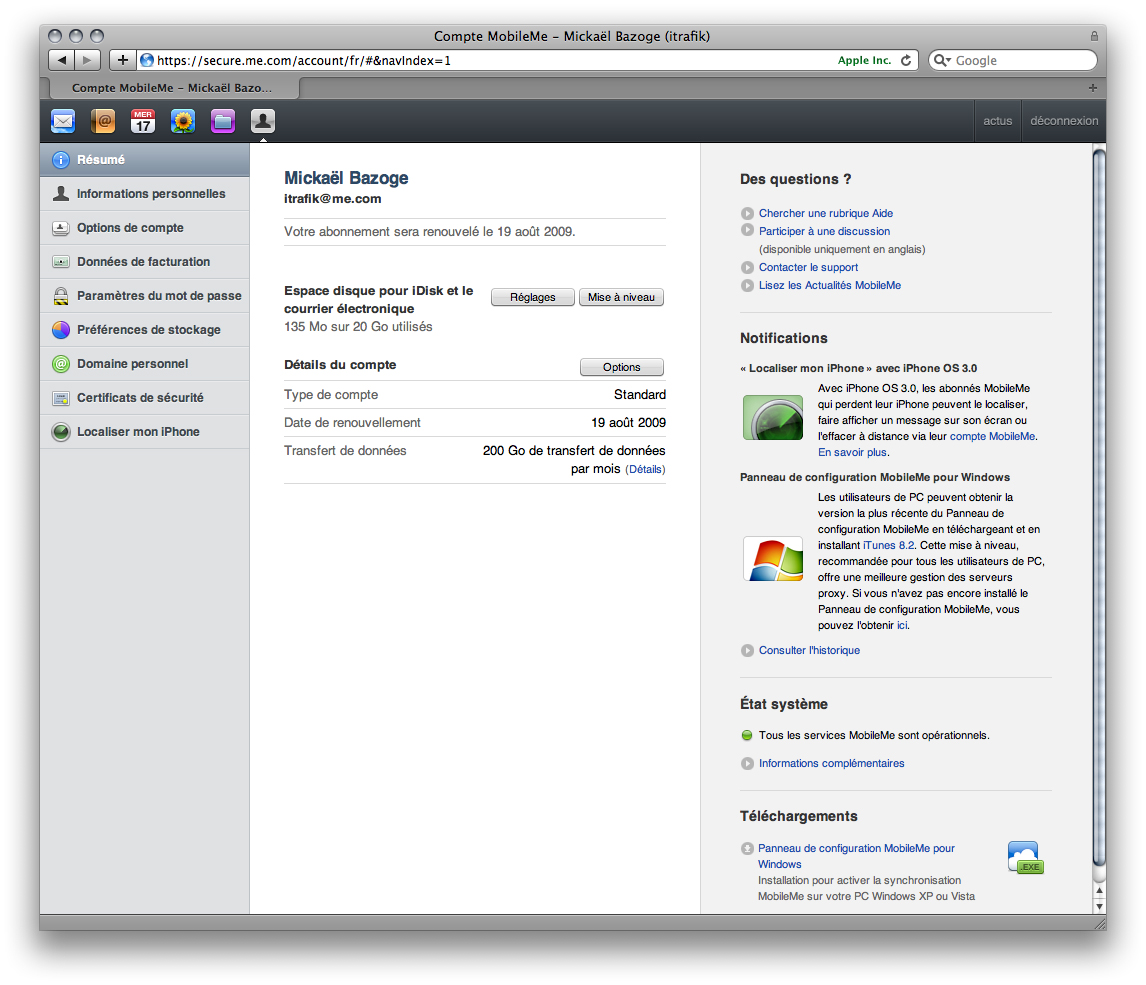
Task: Open Contacter le support link
Action: point(808,267)
